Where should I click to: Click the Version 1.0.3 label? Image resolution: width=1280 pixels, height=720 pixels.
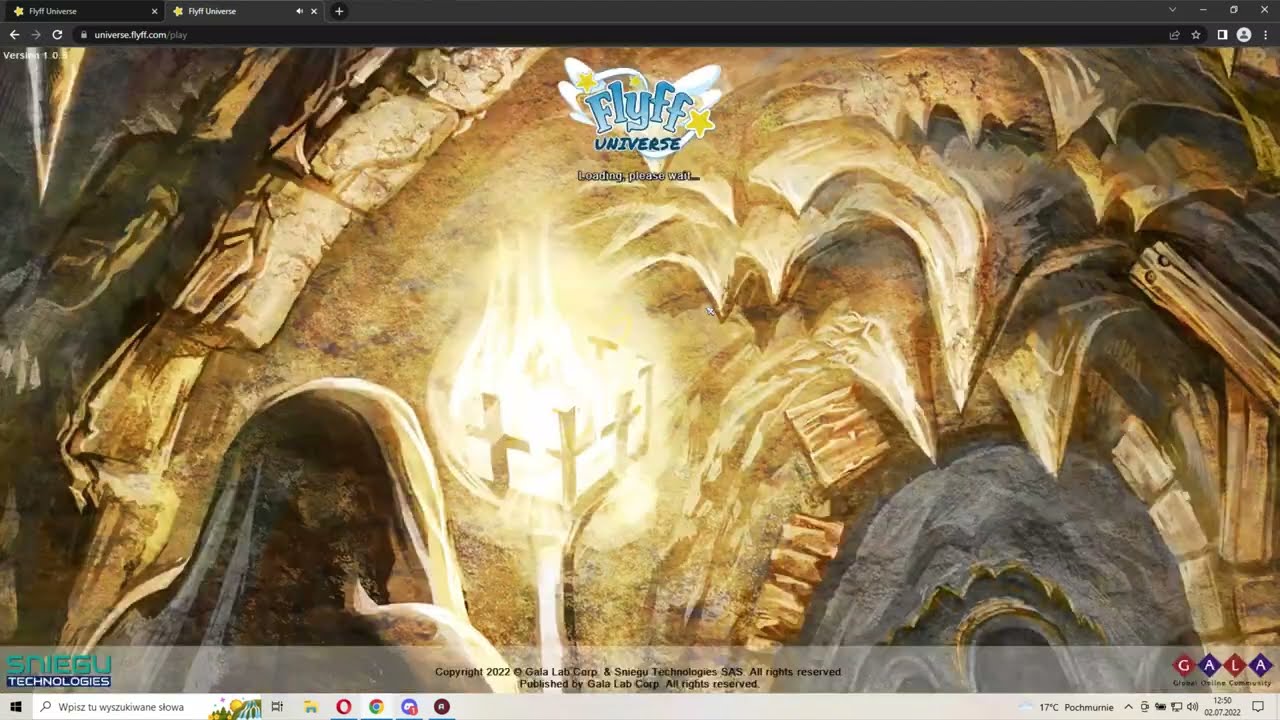coord(35,55)
